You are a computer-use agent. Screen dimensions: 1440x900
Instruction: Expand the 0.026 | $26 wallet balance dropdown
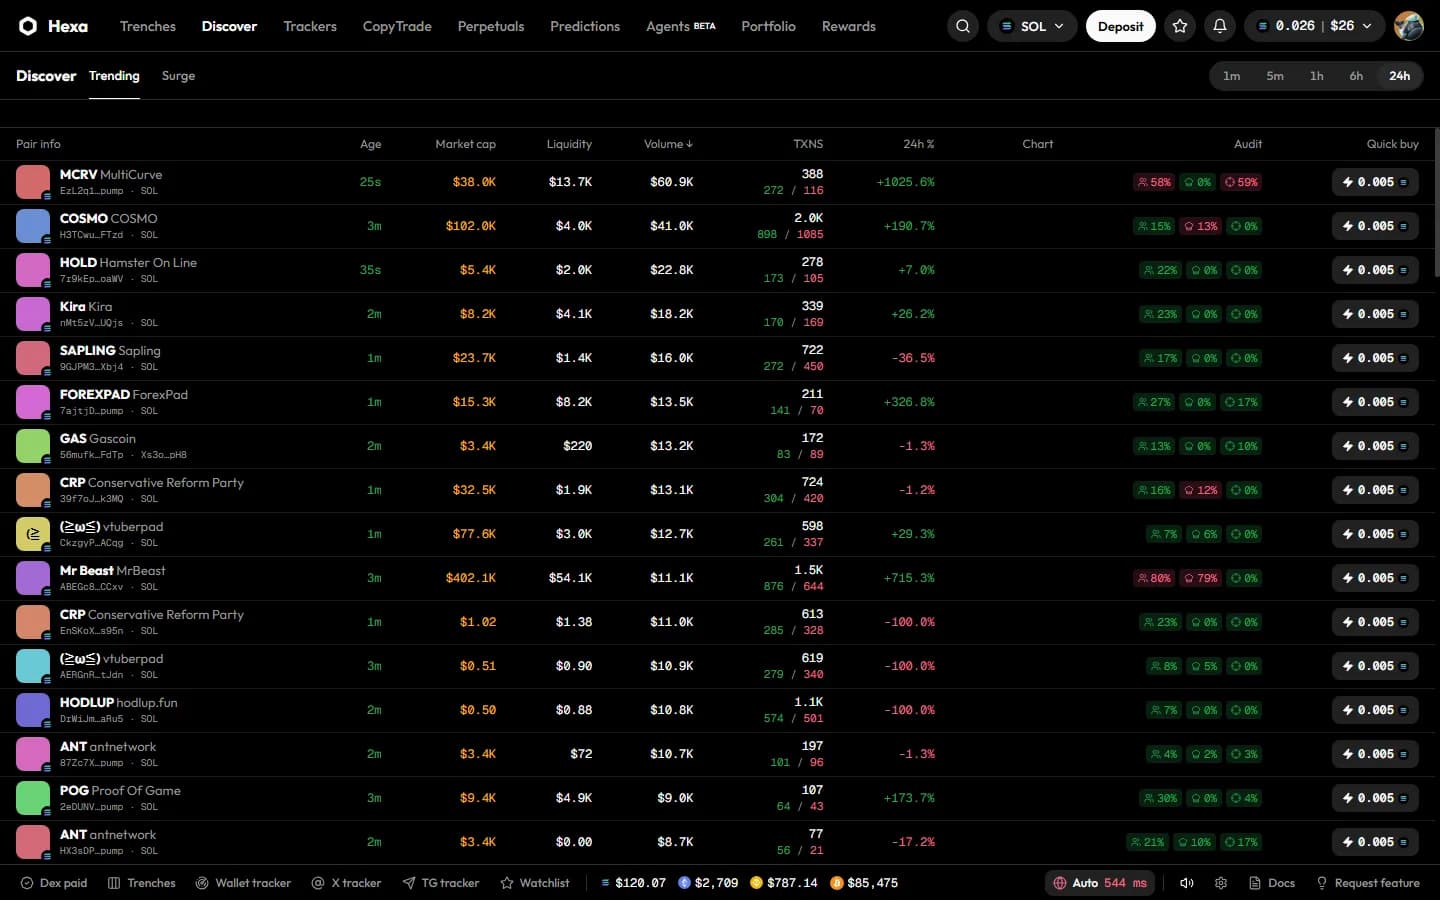[x=1314, y=26]
